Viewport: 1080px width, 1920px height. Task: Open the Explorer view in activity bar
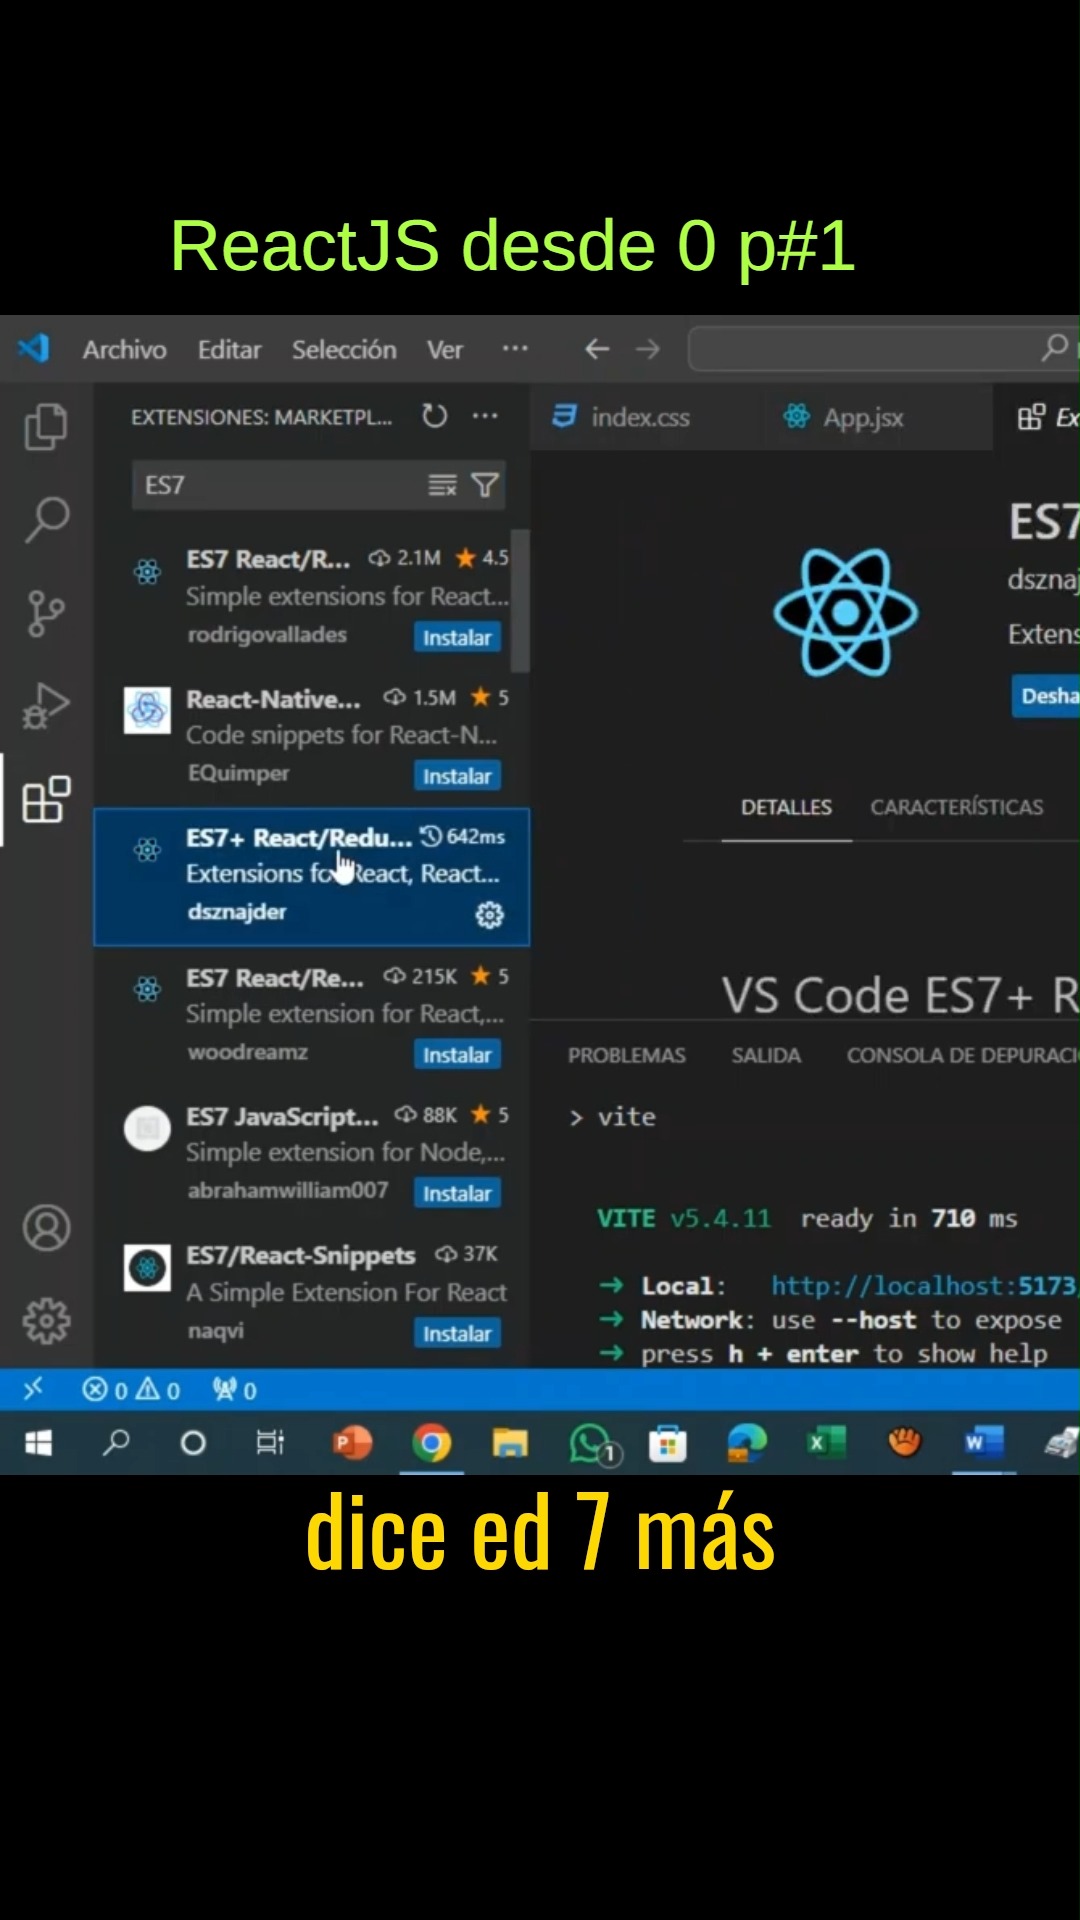(x=46, y=427)
